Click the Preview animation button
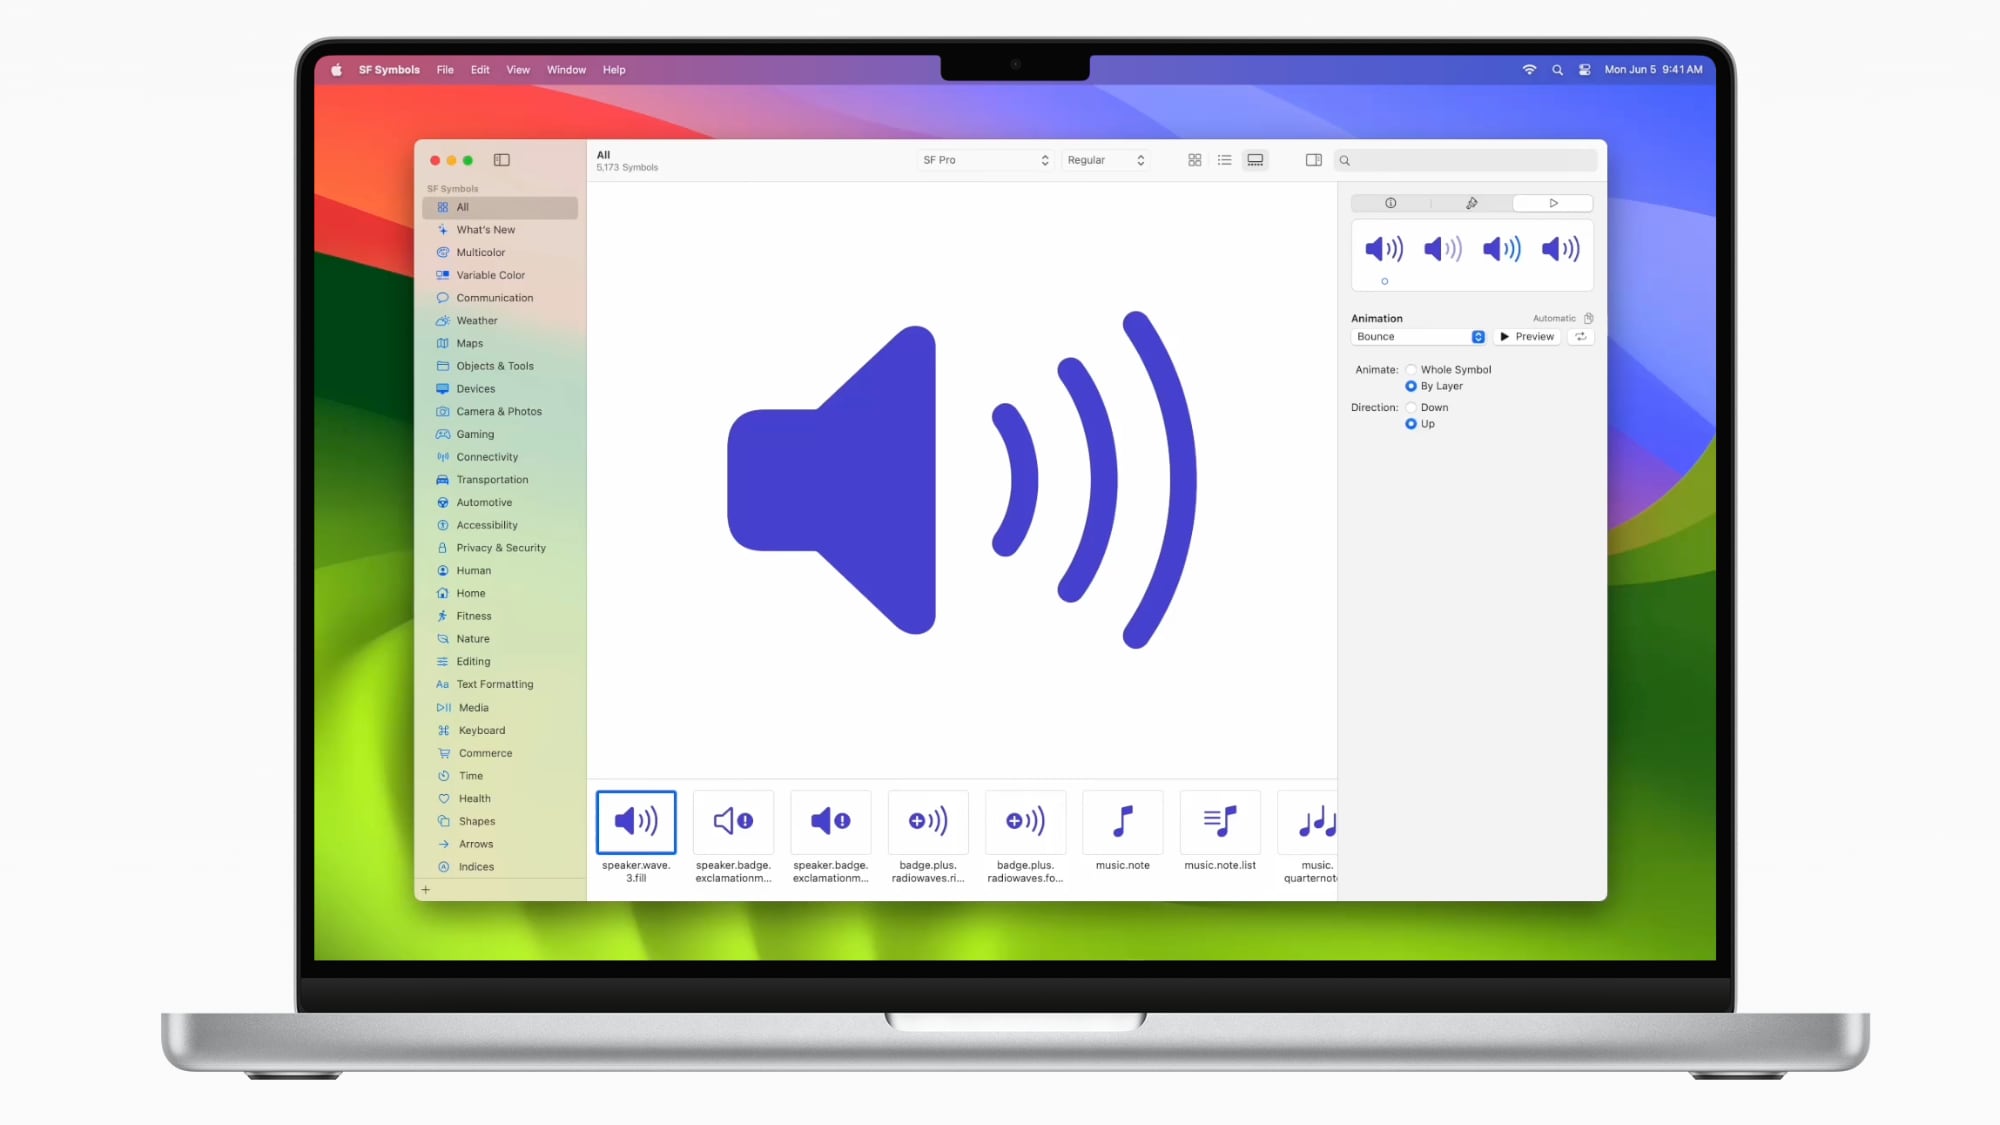This screenshot has width=2000, height=1125. point(1527,336)
